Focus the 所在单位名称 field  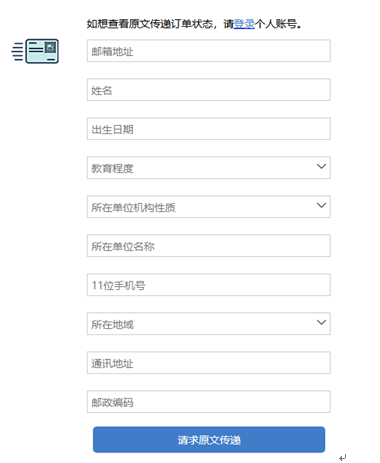coord(209,246)
